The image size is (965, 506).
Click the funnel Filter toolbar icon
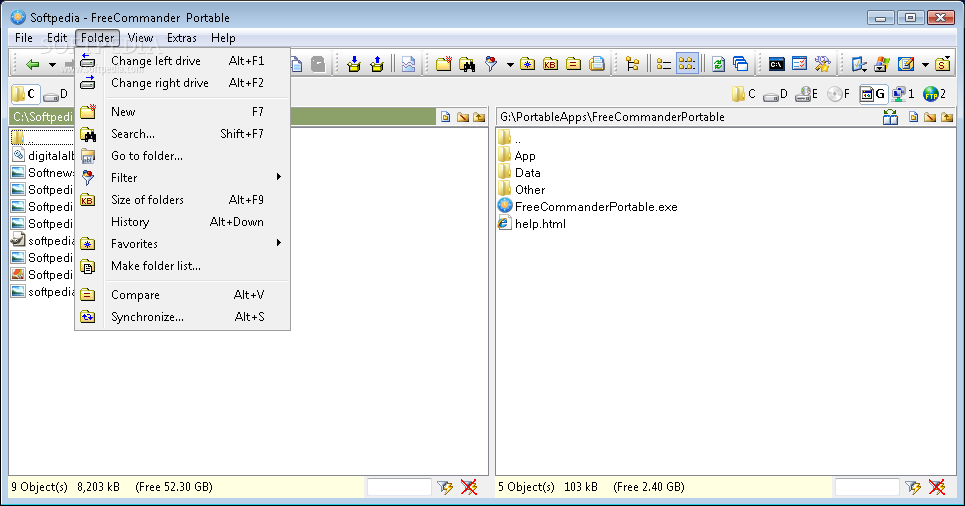coord(491,64)
